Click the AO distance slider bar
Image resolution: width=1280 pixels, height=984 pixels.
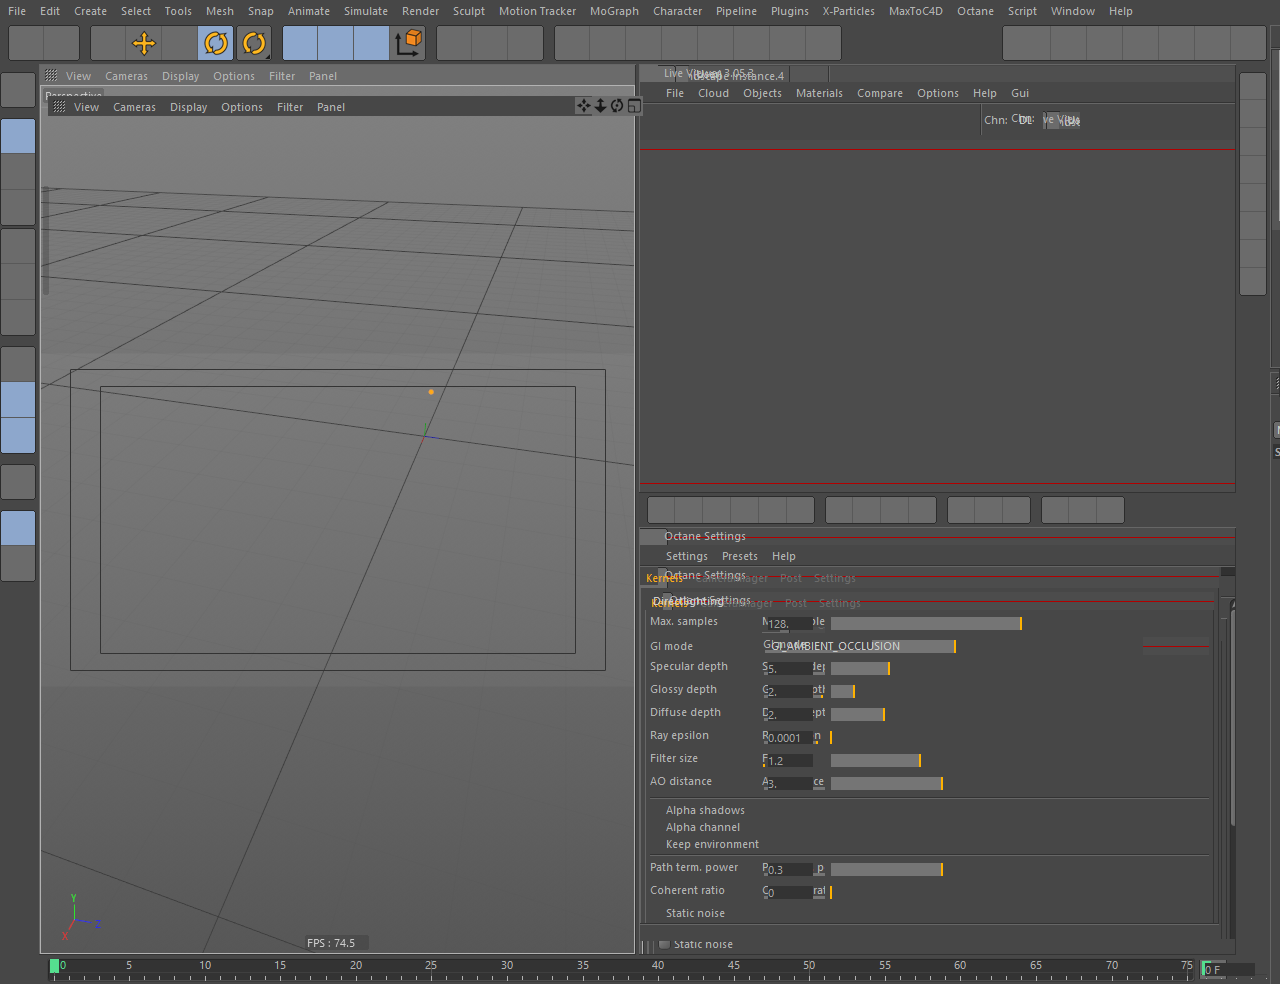pos(887,783)
